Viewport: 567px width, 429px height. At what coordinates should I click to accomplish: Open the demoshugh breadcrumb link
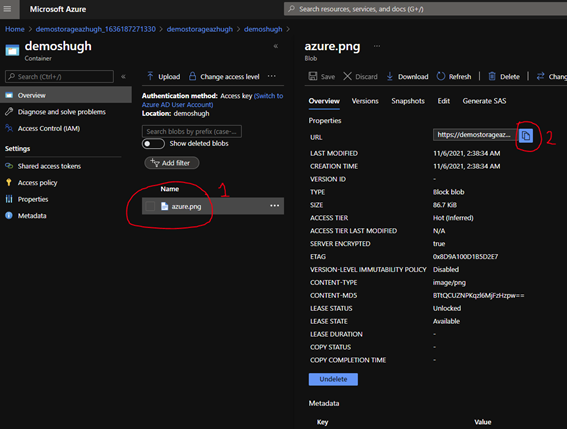click(263, 29)
